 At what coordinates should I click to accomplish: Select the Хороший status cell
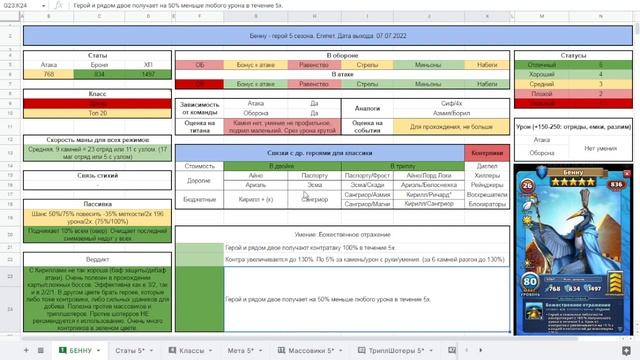pos(542,74)
